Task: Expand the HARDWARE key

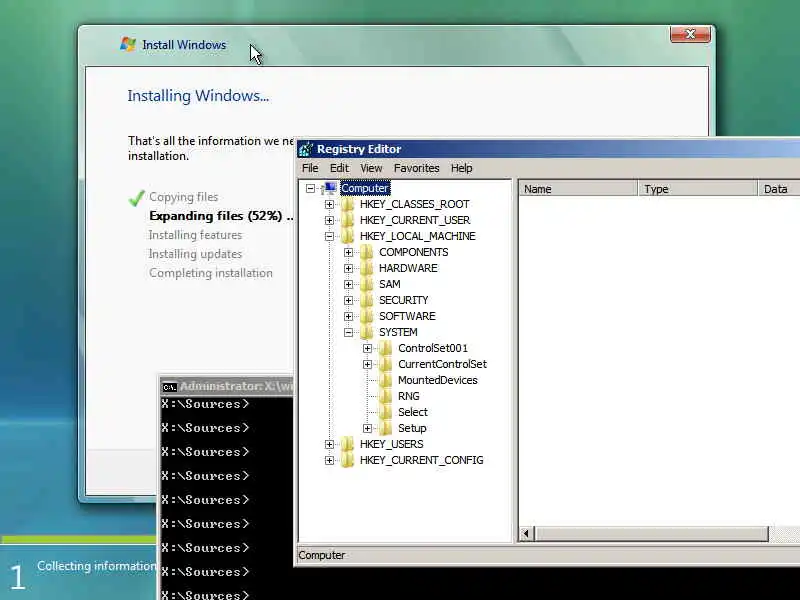Action: tap(348, 268)
